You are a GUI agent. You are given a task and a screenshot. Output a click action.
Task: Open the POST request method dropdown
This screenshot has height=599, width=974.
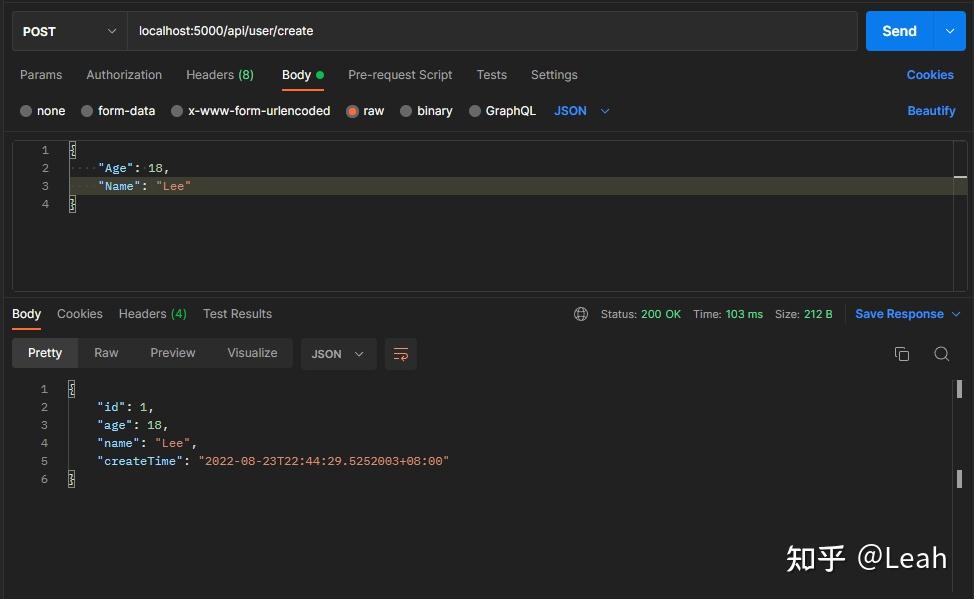[x=68, y=31]
